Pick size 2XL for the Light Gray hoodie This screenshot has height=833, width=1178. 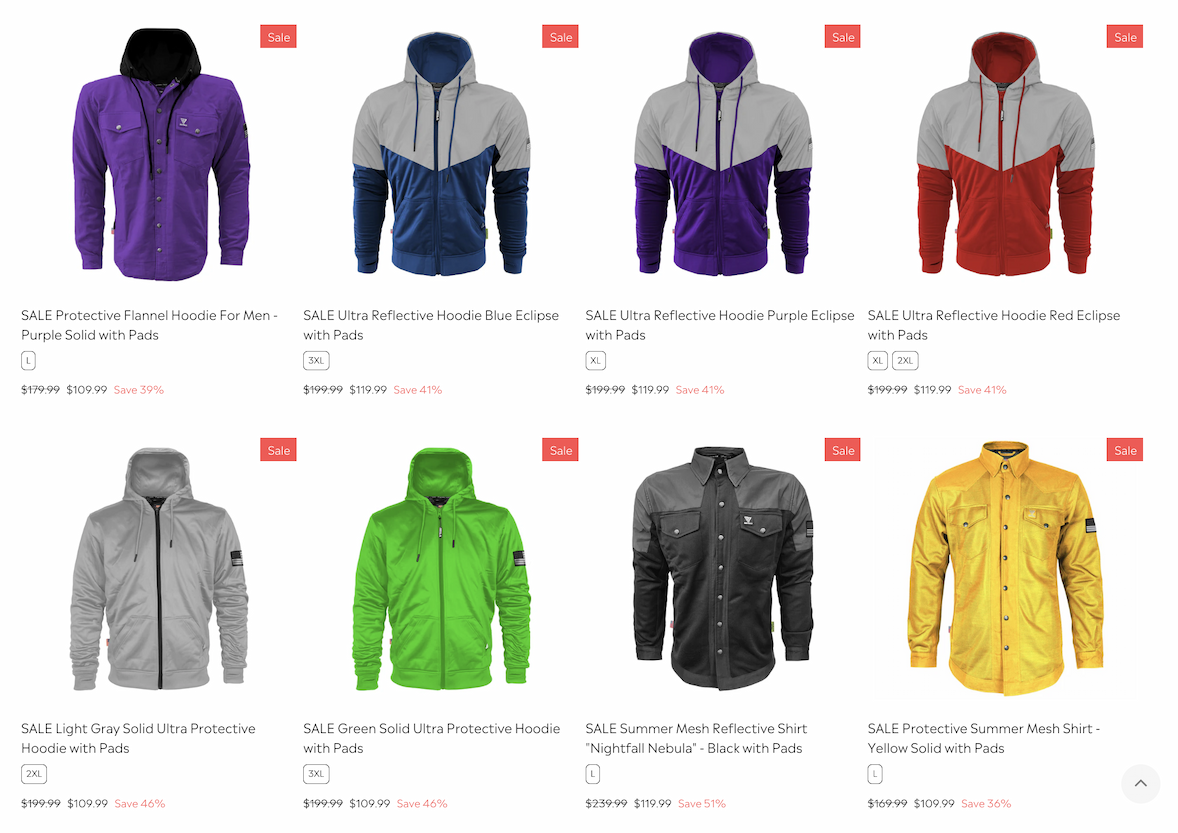[34, 774]
